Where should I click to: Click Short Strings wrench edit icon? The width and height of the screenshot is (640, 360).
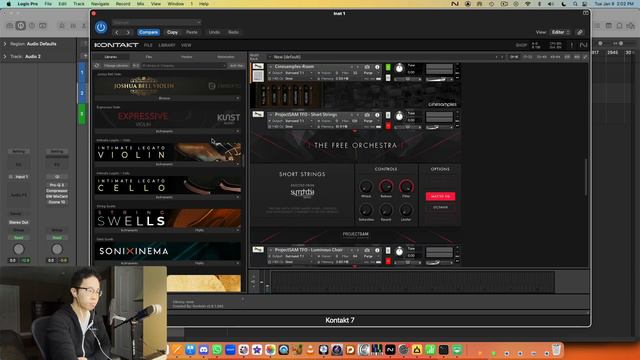[258, 115]
